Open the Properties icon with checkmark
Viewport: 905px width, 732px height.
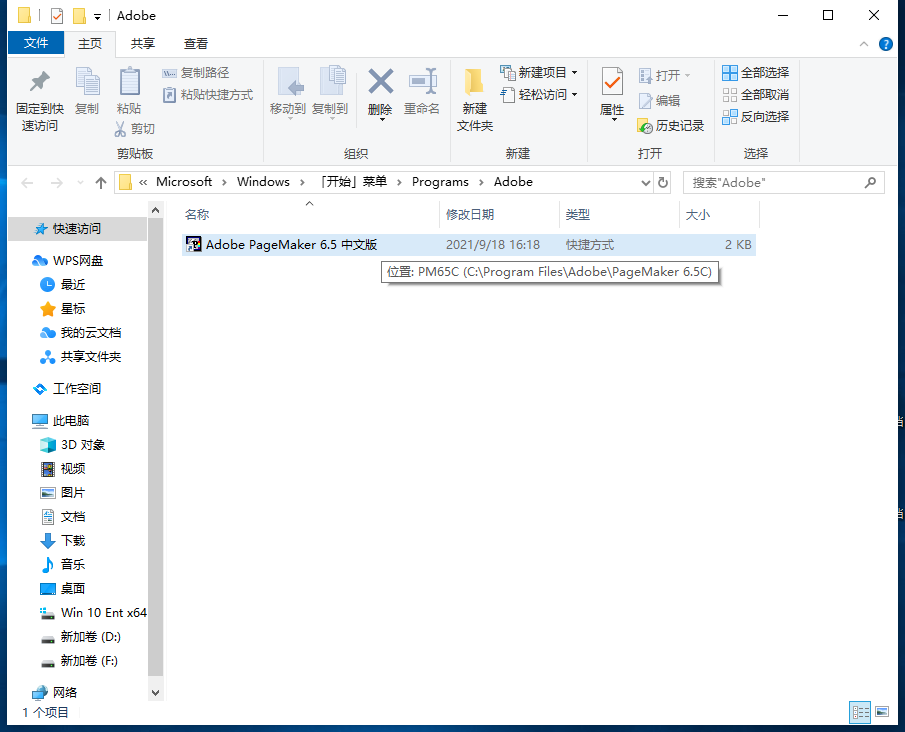point(612,82)
